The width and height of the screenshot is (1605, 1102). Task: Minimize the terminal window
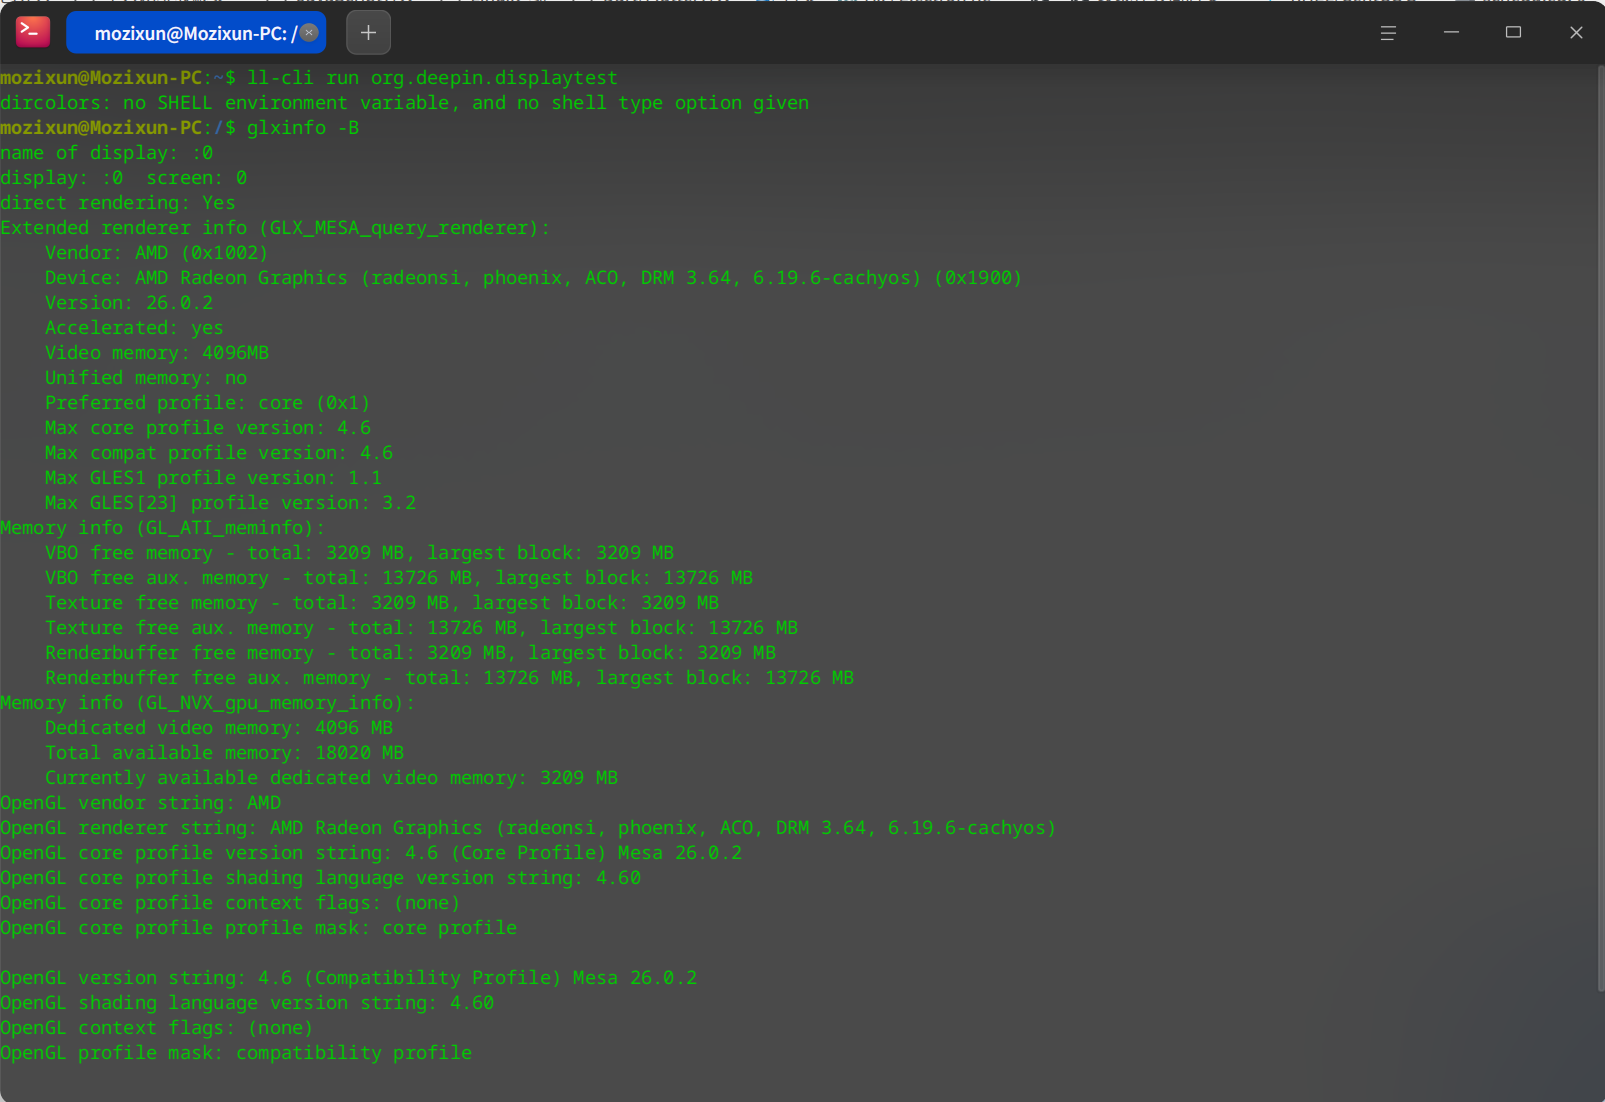(x=1451, y=33)
